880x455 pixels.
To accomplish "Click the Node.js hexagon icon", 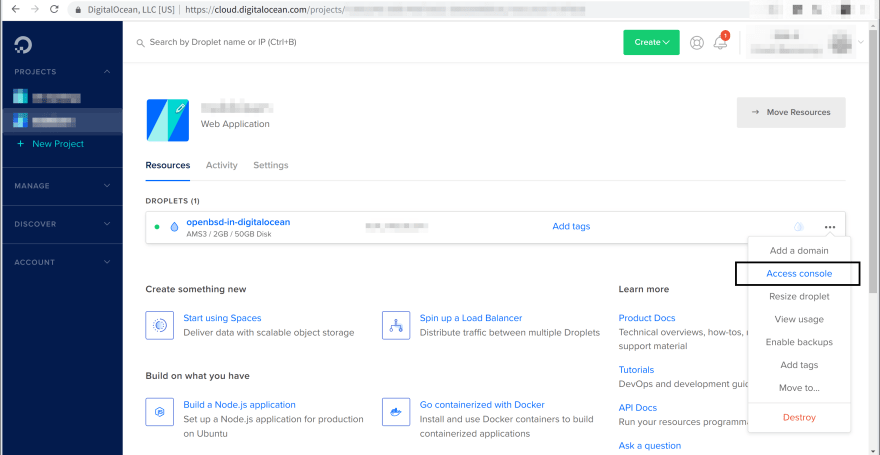I will [159, 412].
